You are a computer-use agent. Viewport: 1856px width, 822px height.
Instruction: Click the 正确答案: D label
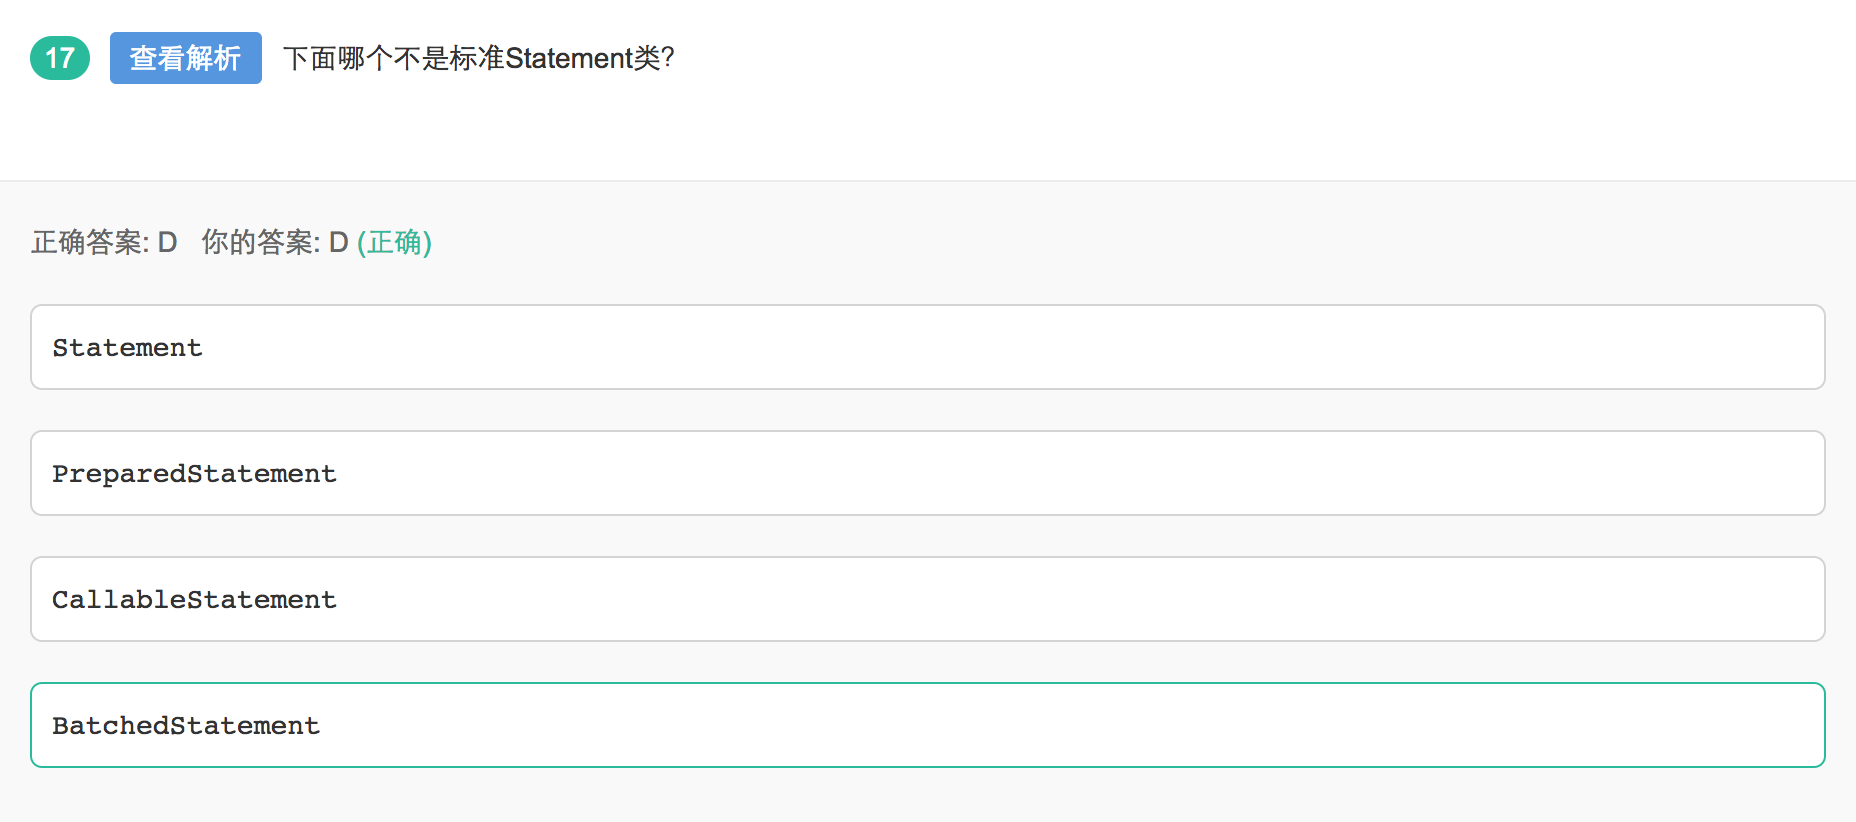[104, 242]
